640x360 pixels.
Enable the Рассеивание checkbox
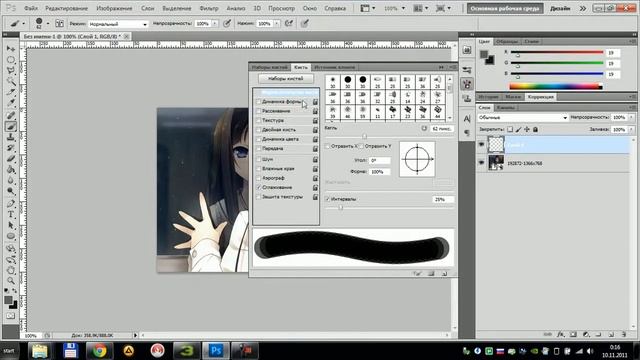click(x=258, y=111)
